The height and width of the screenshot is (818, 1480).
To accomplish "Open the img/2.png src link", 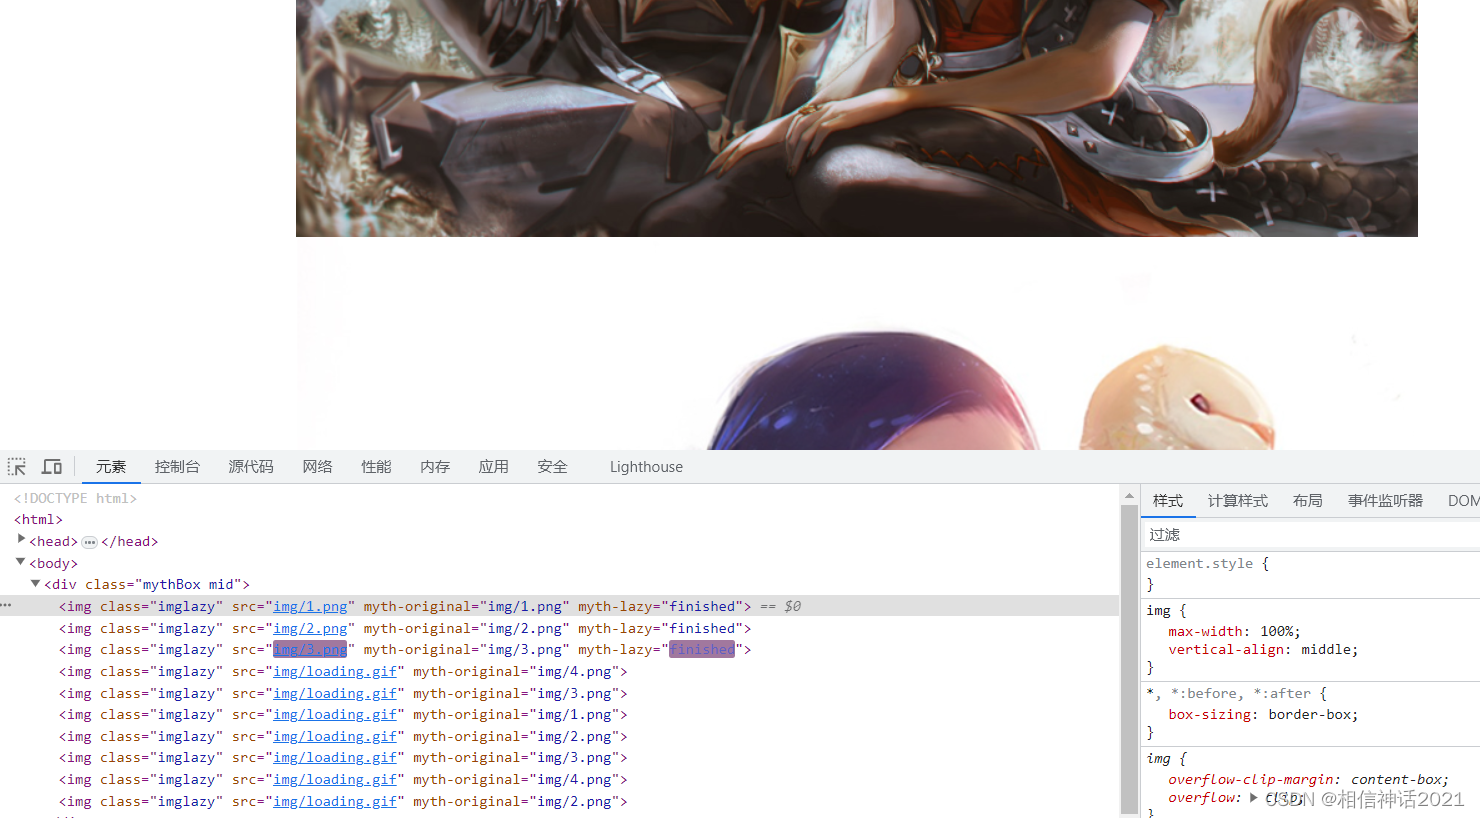I will (x=310, y=629).
